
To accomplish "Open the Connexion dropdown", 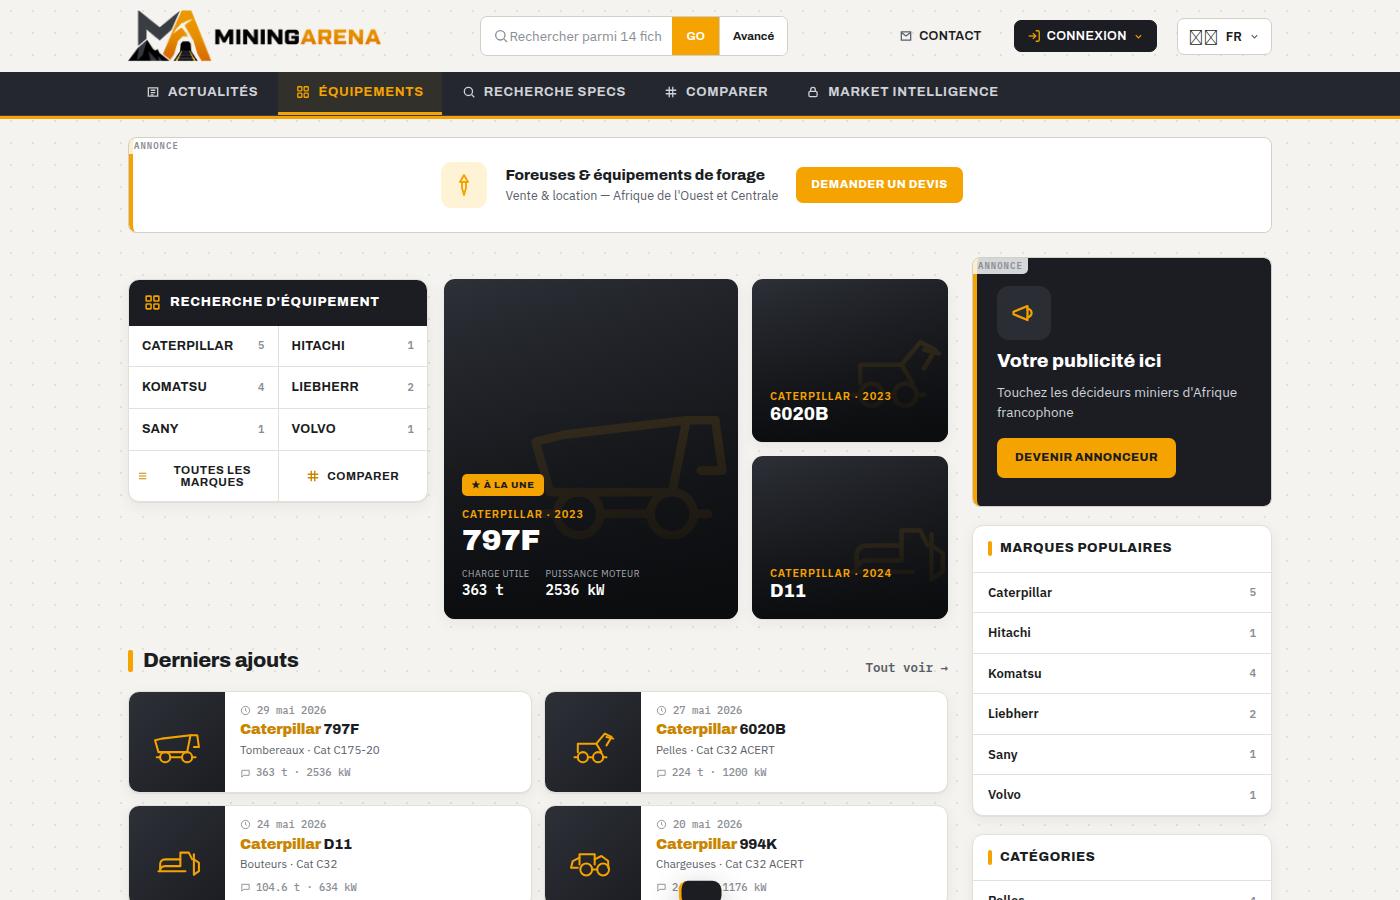I will pyautogui.click(x=1085, y=36).
